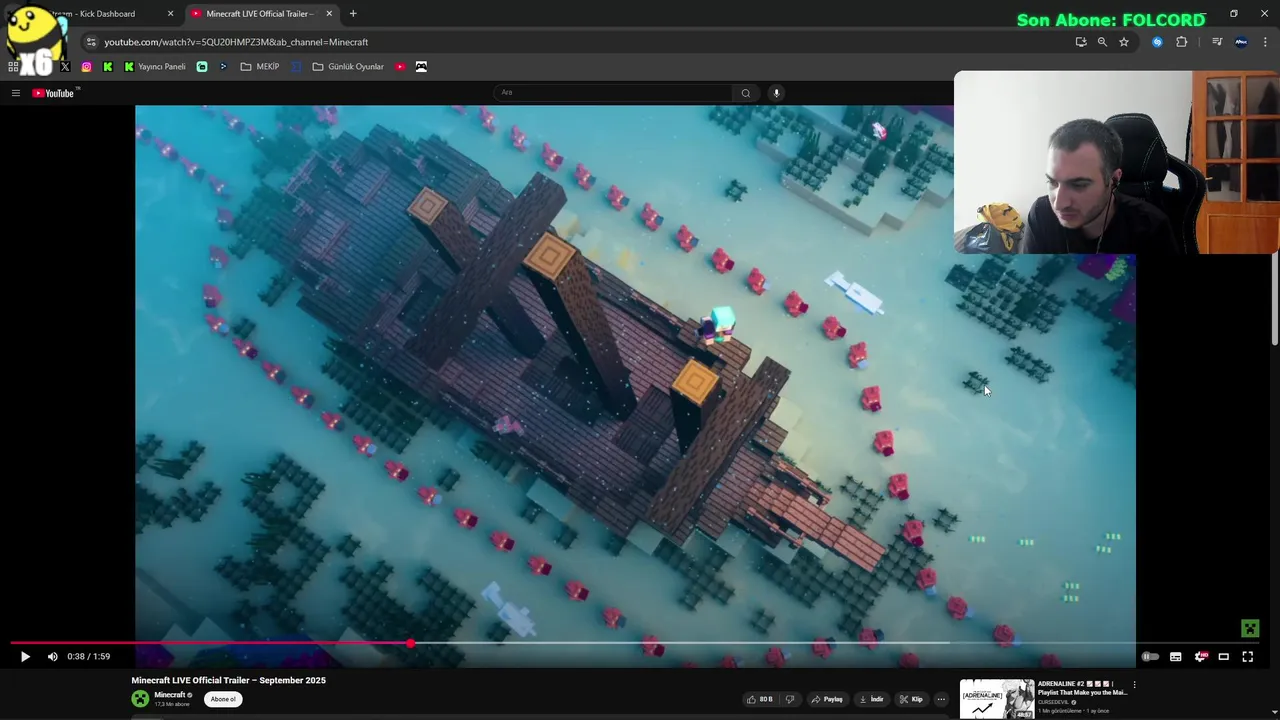Click the YouTube search magnifier button
The image size is (1280, 720).
[x=746, y=93]
